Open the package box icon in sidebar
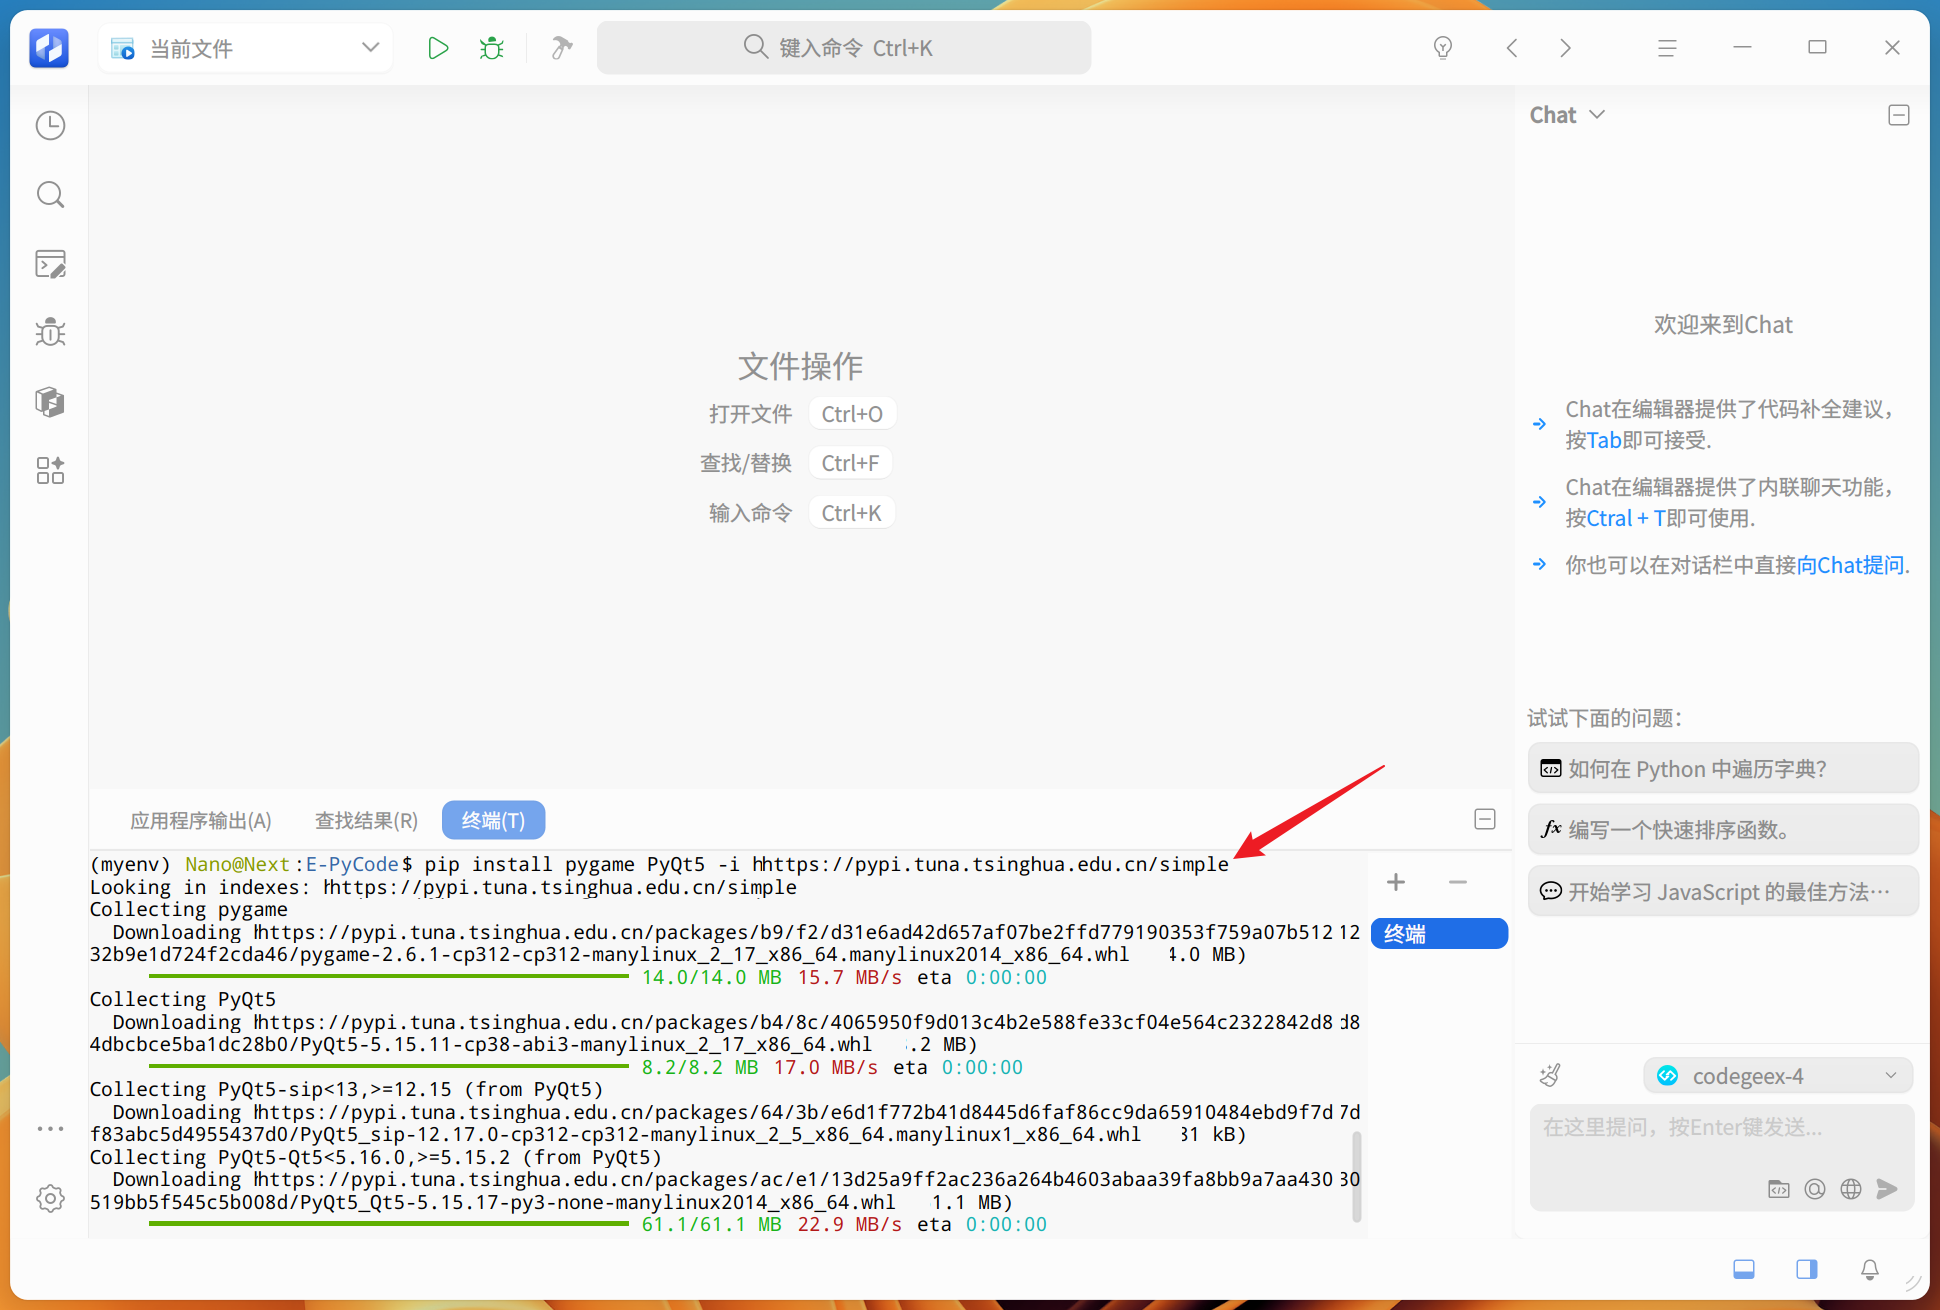Image resolution: width=1940 pixels, height=1310 pixels. point(50,402)
